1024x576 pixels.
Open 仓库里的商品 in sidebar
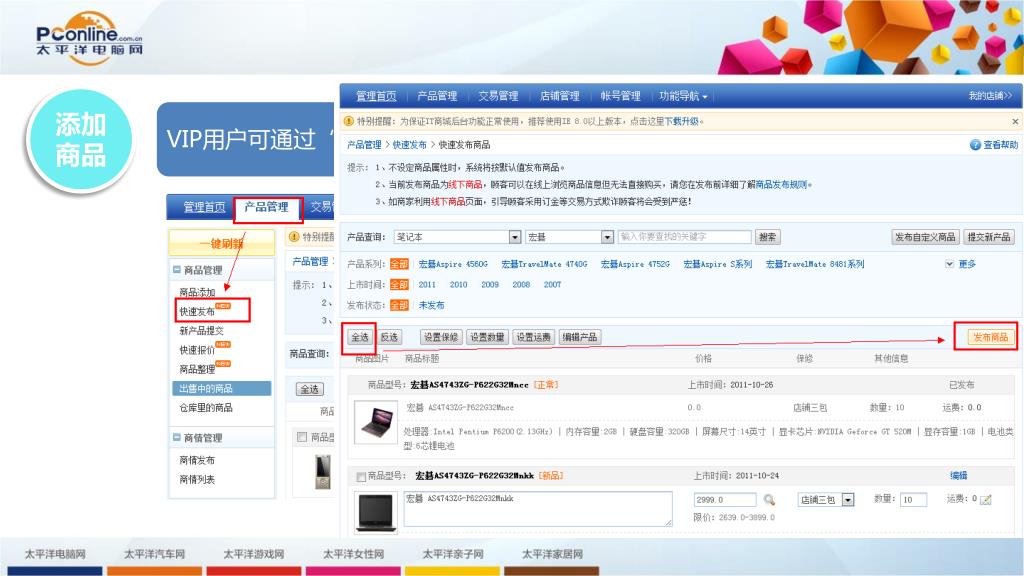(206, 408)
